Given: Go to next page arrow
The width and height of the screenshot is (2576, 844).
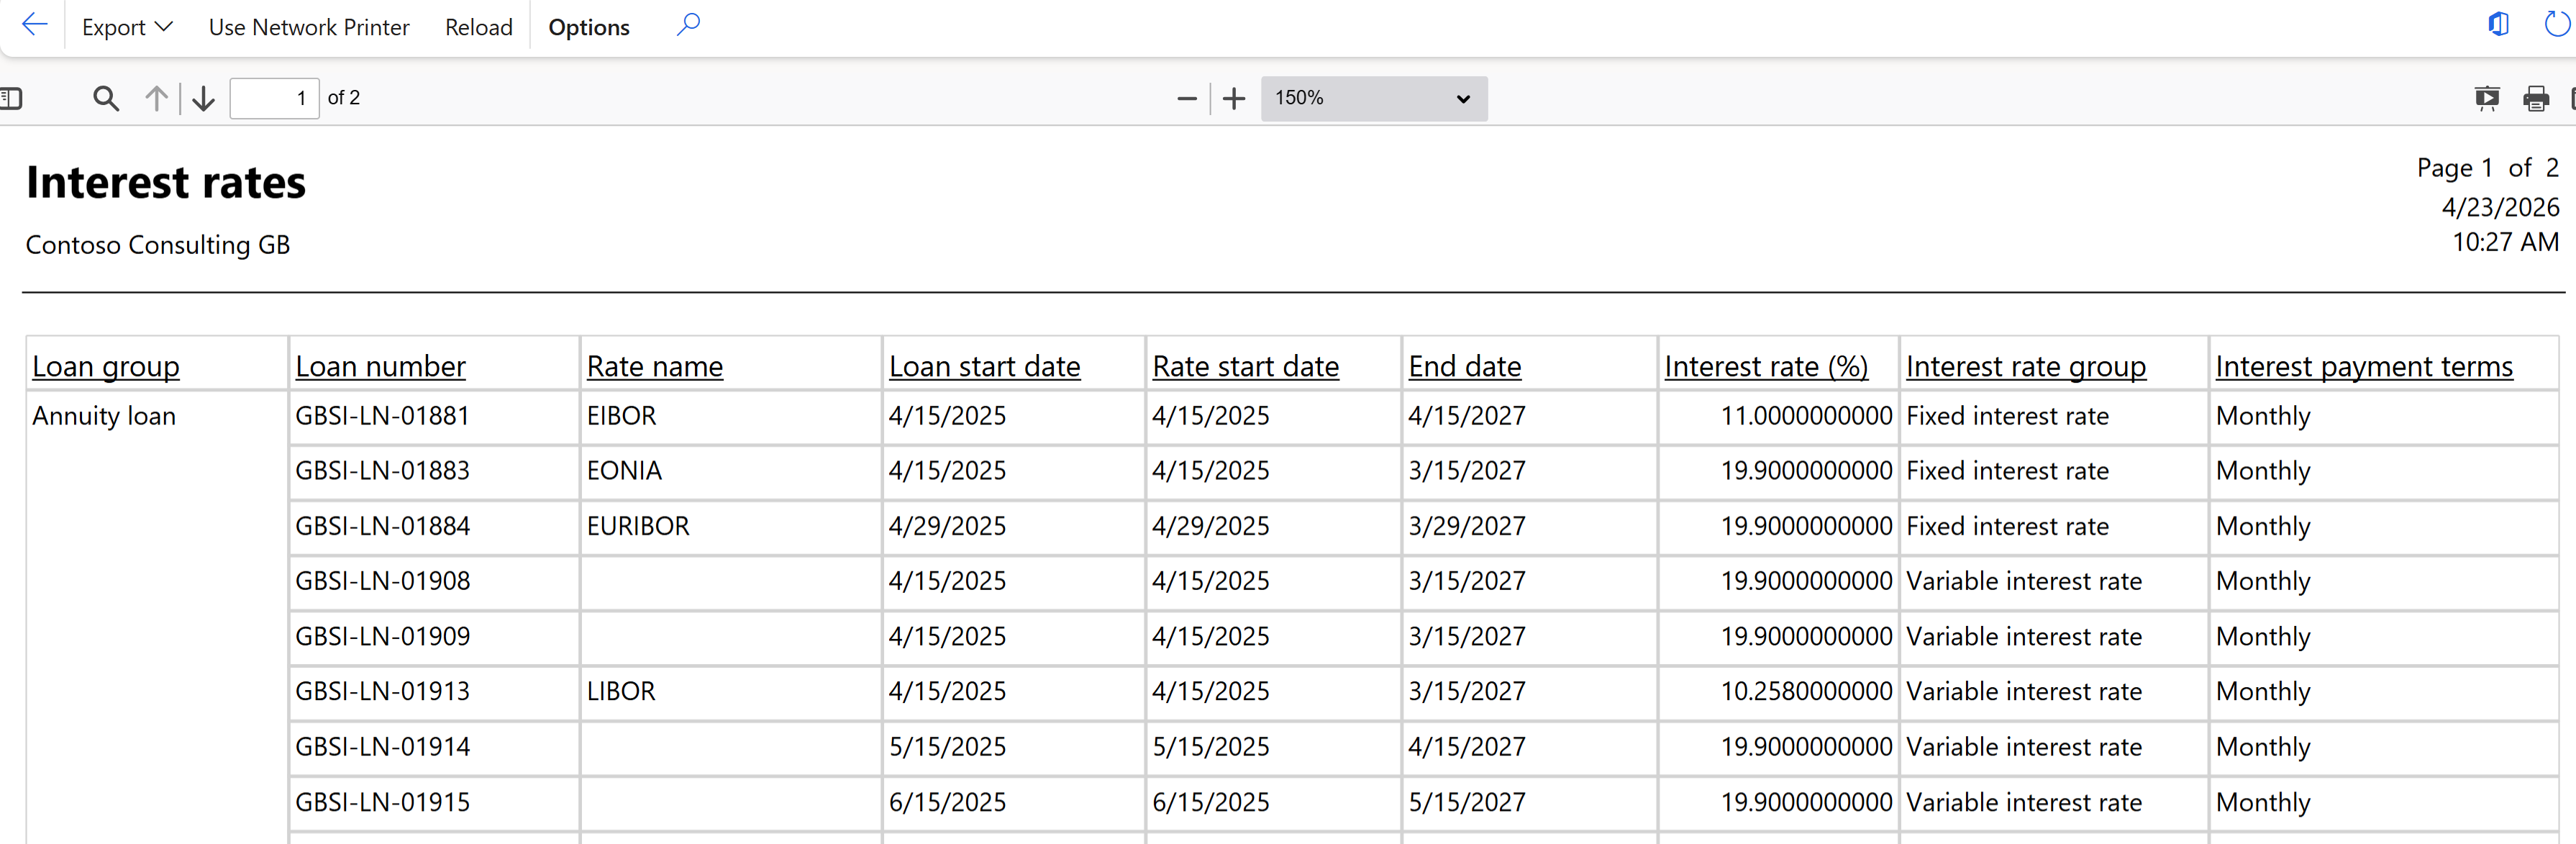Looking at the screenshot, I should coord(203,98).
